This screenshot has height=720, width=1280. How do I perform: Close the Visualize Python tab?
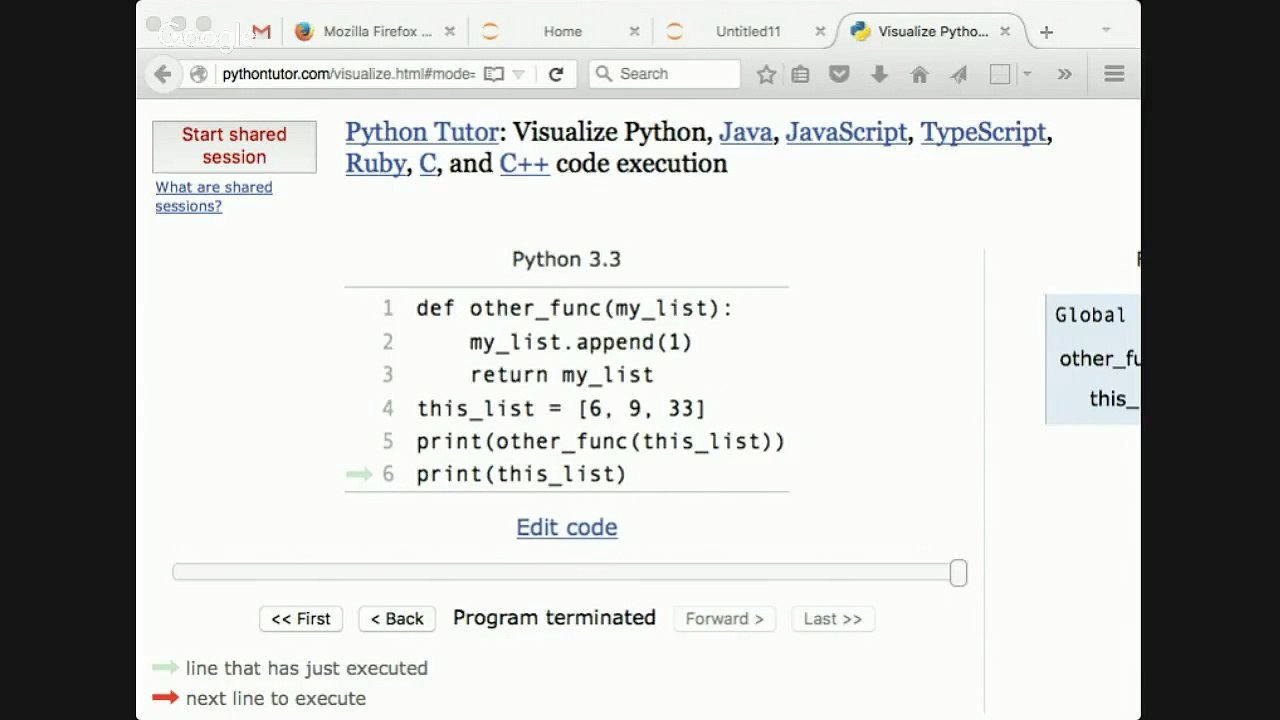(x=1005, y=32)
